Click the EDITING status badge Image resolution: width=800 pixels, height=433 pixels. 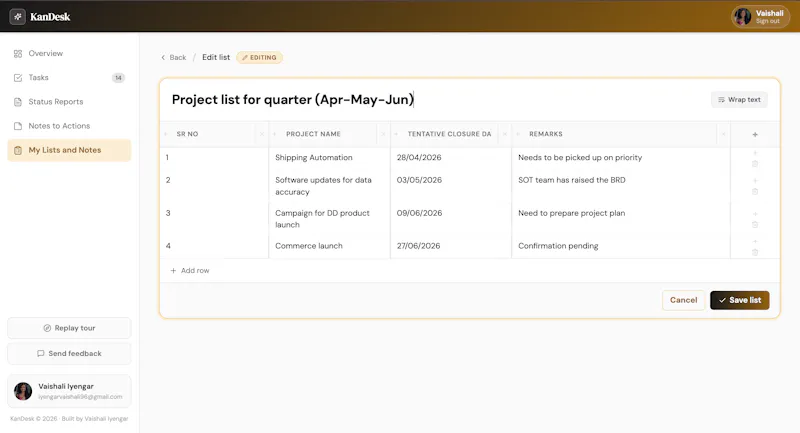[259, 58]
